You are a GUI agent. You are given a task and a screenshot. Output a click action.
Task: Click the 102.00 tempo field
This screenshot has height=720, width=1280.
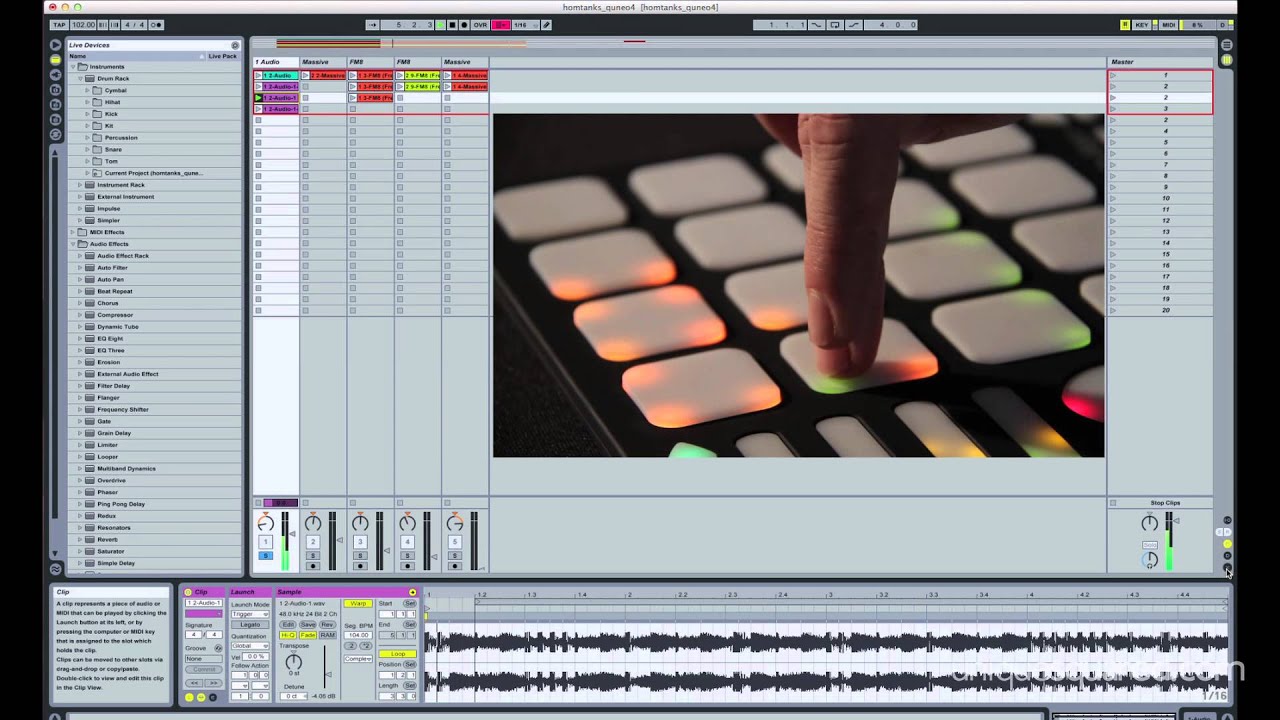click(83, 25)
